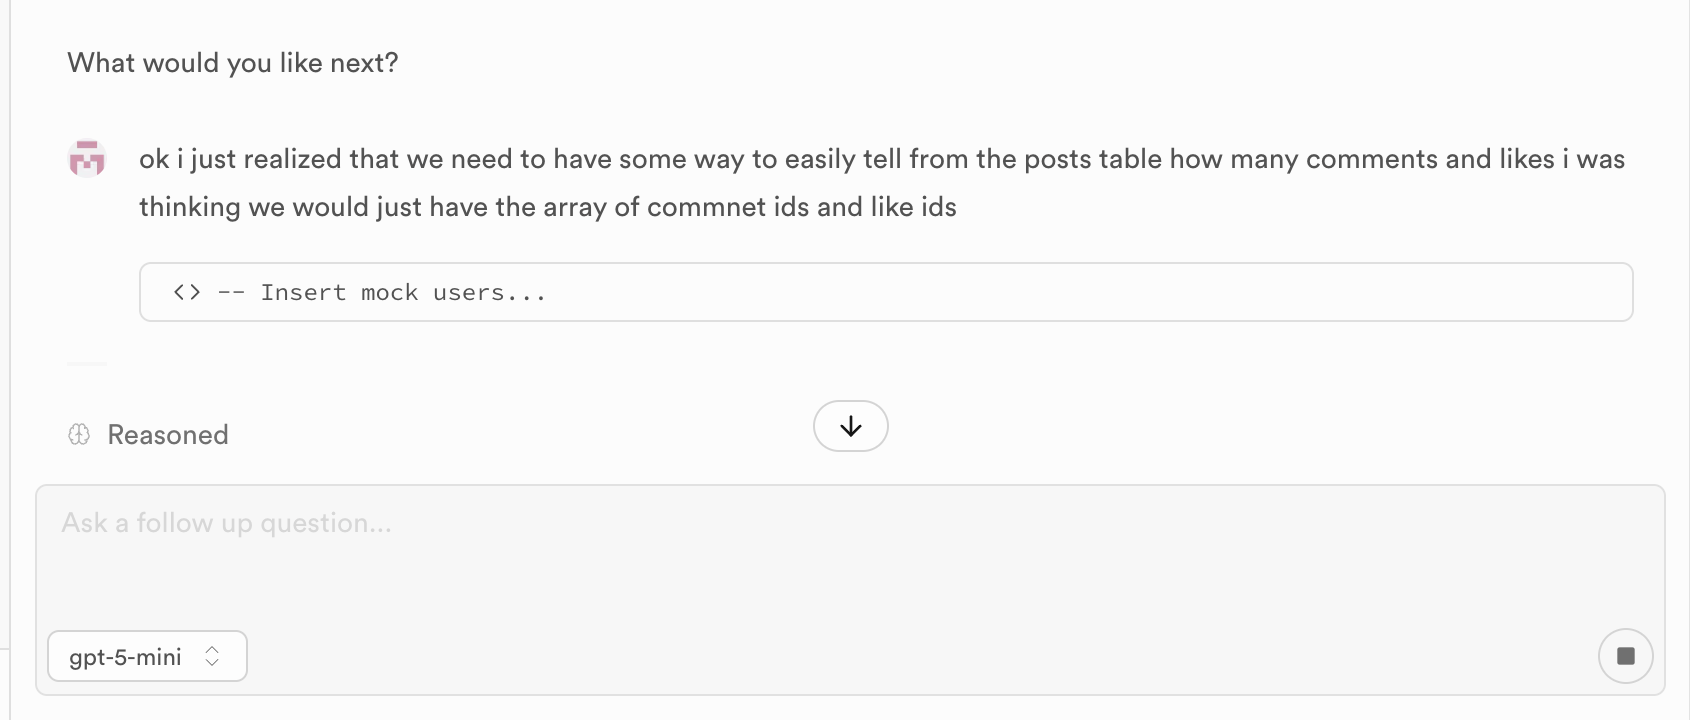Viewport: 1690px width, 720px height.
Task: Click the down arrow button to jump to latest message
Action: [x=850, y=425]
